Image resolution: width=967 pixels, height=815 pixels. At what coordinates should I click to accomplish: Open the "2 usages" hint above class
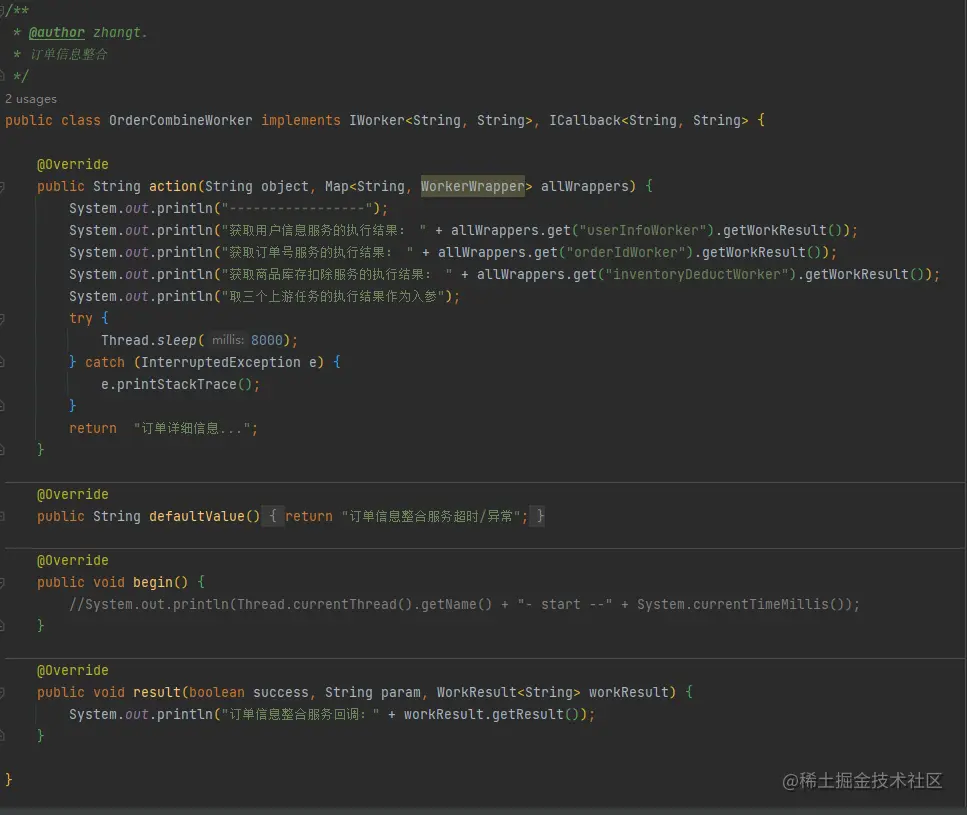point(31,99)
